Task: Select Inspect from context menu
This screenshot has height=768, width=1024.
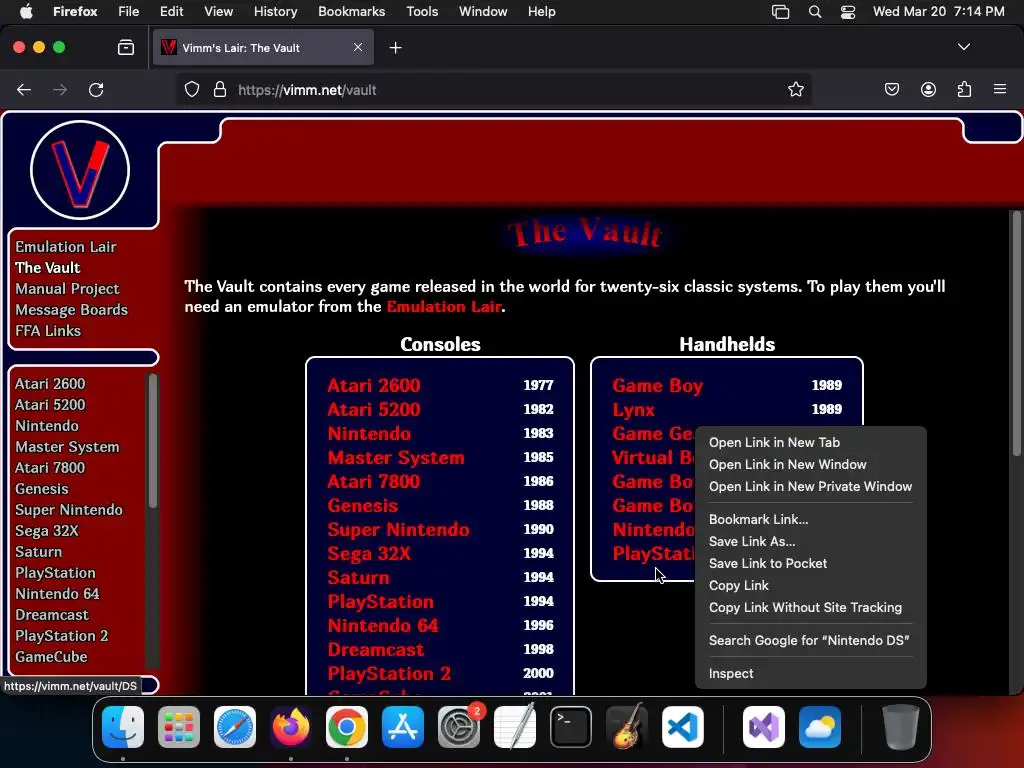Action: (731, 673)
